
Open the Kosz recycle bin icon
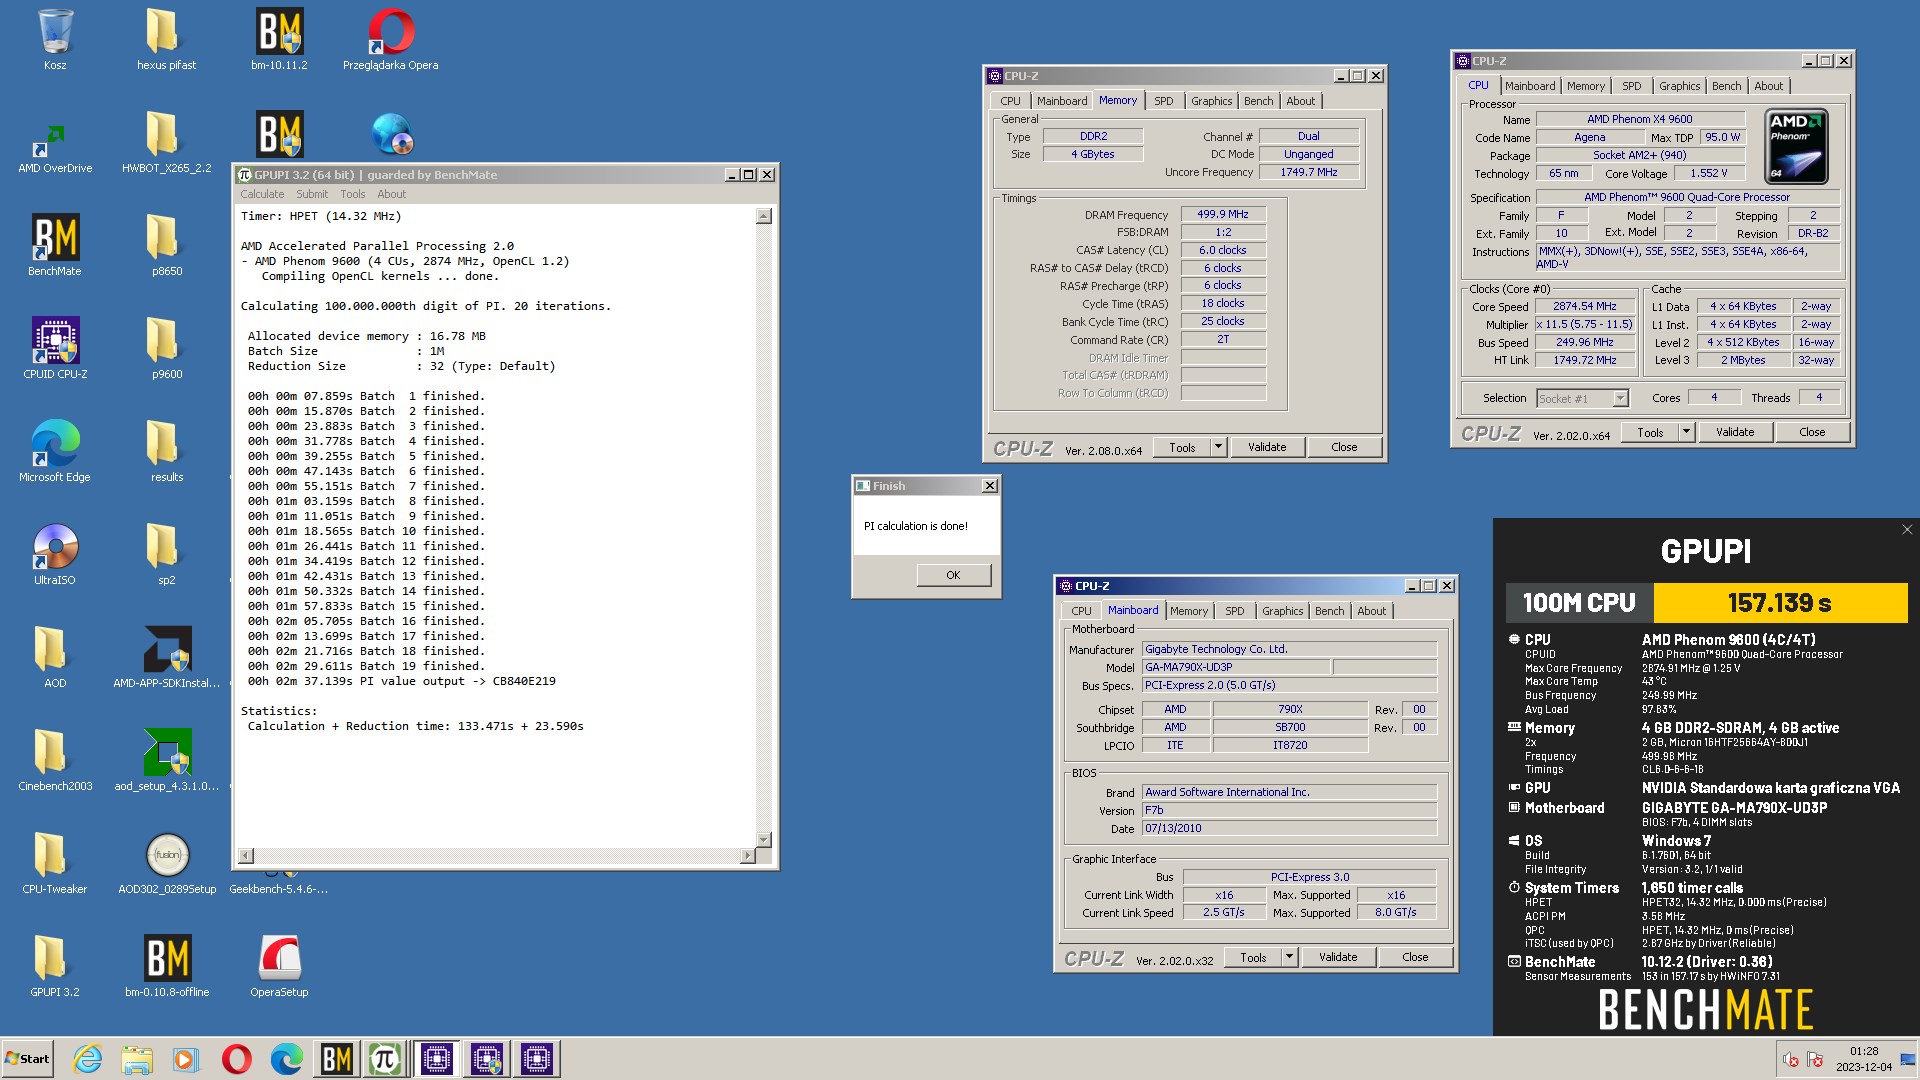point(55,40)
